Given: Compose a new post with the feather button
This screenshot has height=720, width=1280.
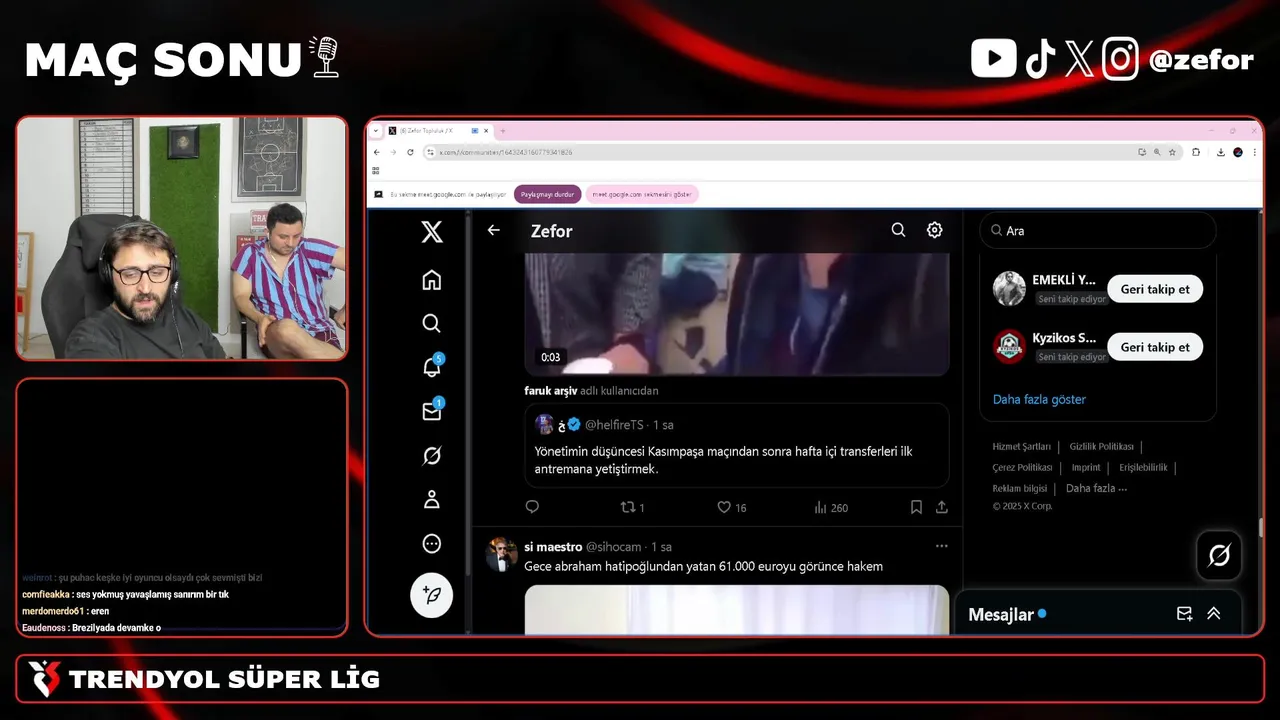Looking at the screenshot, I should click(x=432, y=595).
